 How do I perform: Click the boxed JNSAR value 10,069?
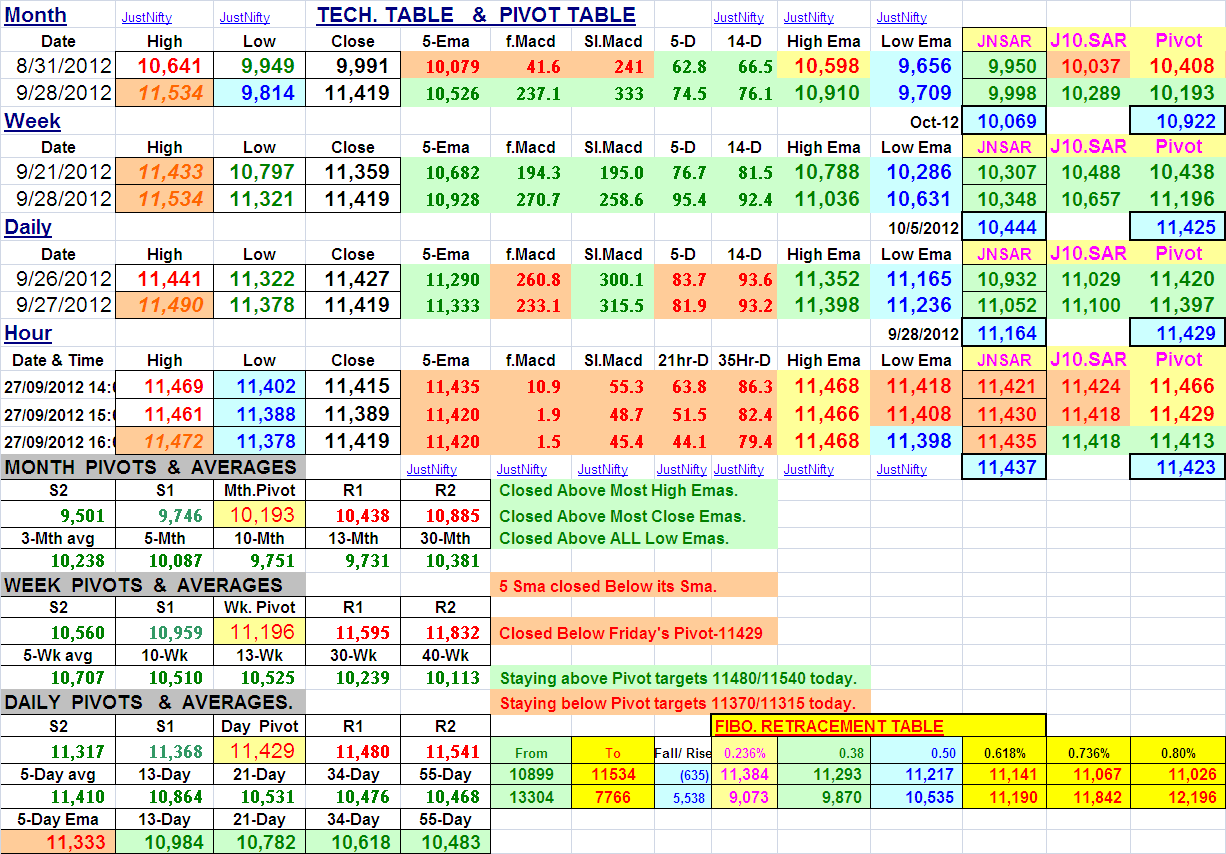(x=1004, y=121)
